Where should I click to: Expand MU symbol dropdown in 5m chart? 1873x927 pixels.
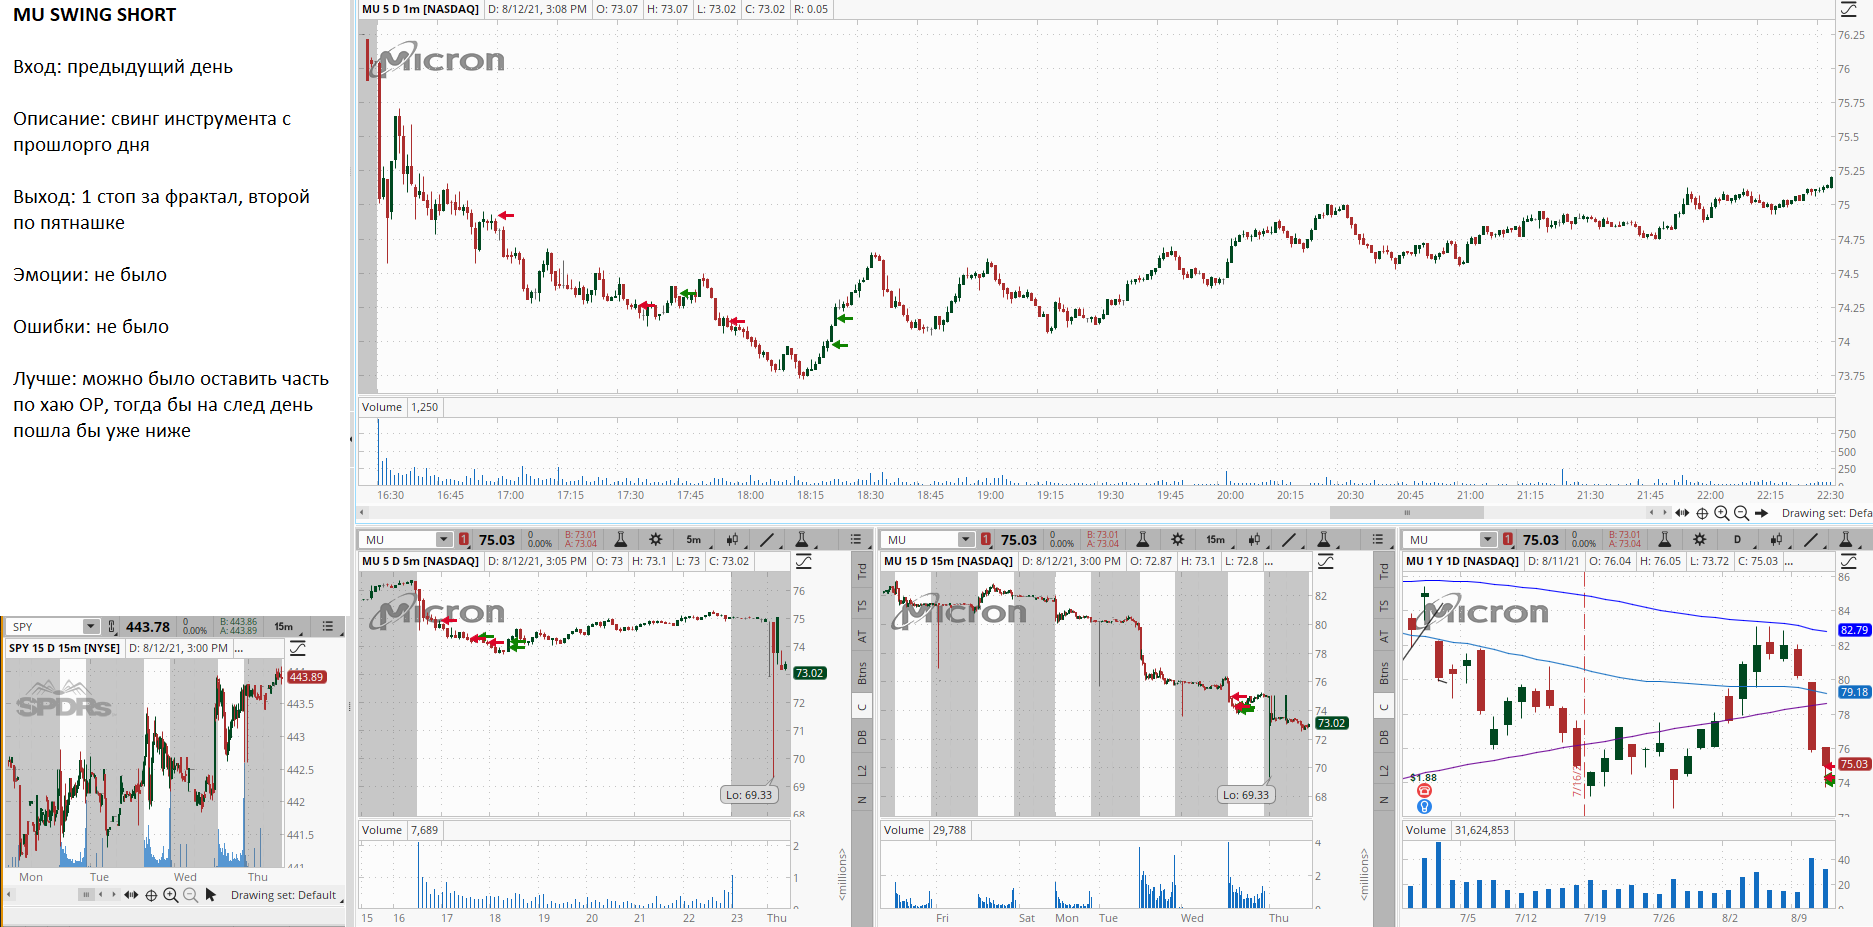click(x=444, y=540)
